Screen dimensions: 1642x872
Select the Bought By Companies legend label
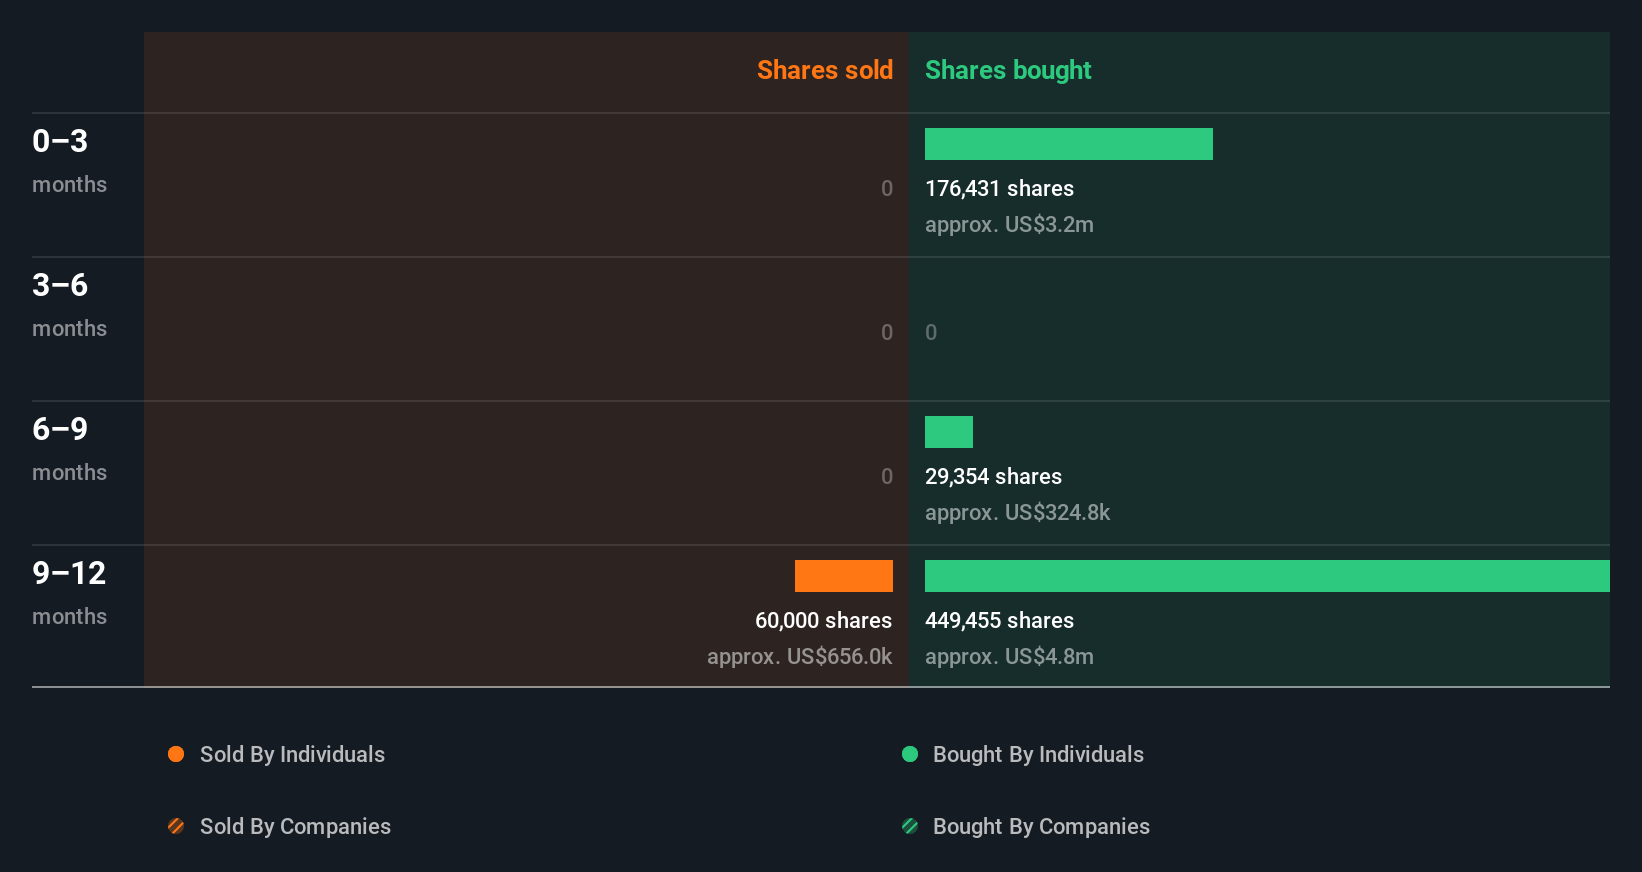coord(1041,827)
